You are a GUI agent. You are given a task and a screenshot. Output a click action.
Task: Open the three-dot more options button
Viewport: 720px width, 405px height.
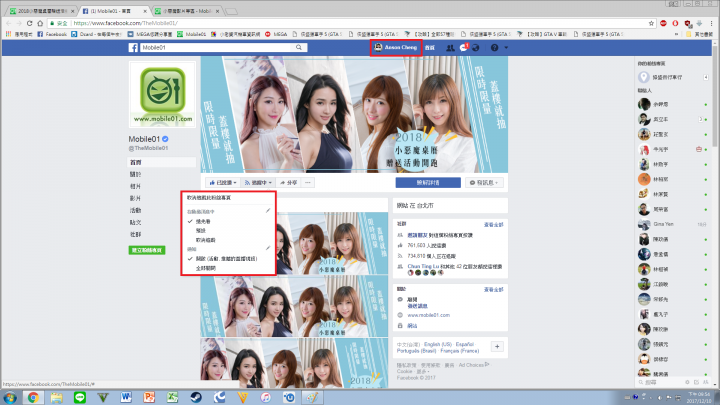(308, 183)
